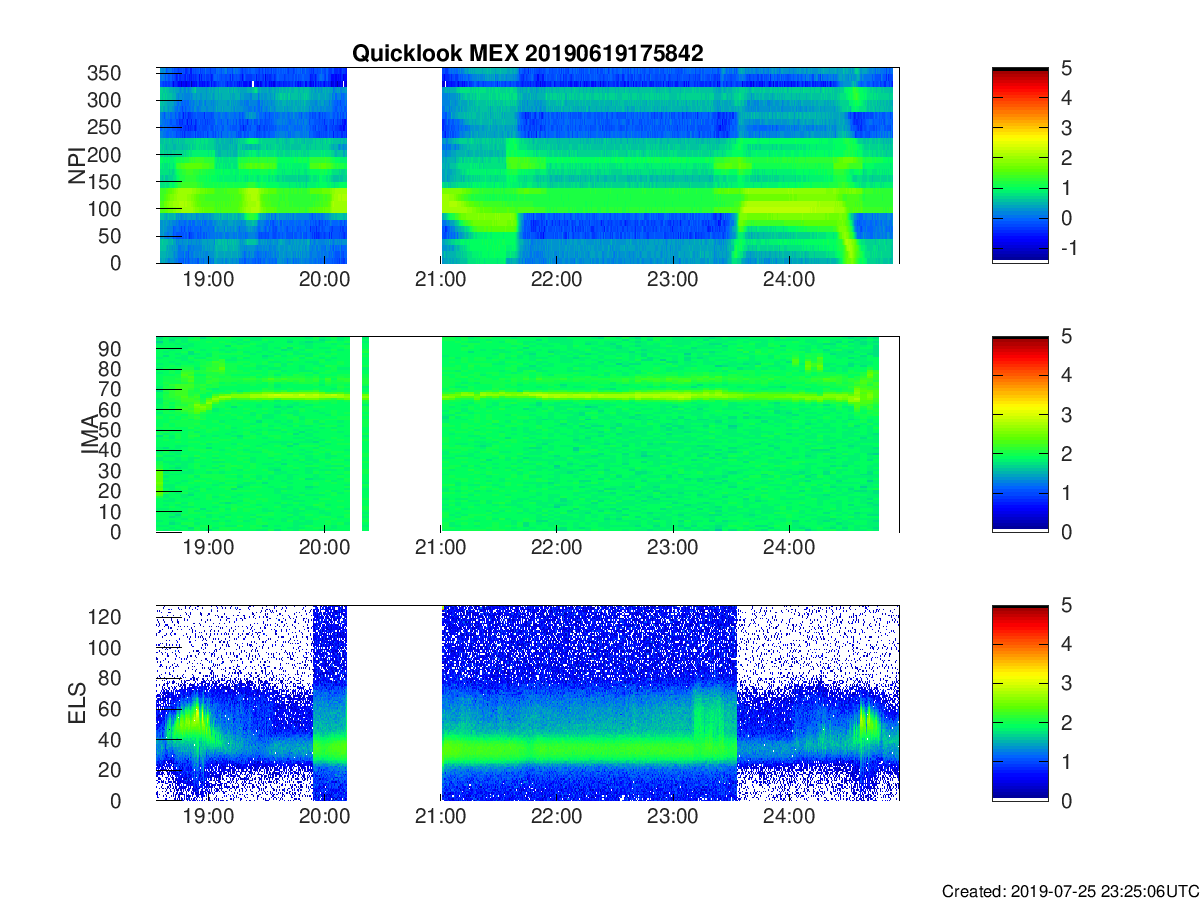Click inside the ELS spectrogram plot
The height and width of the screenshot is (900, 1200).
click(x=528, y=703)
